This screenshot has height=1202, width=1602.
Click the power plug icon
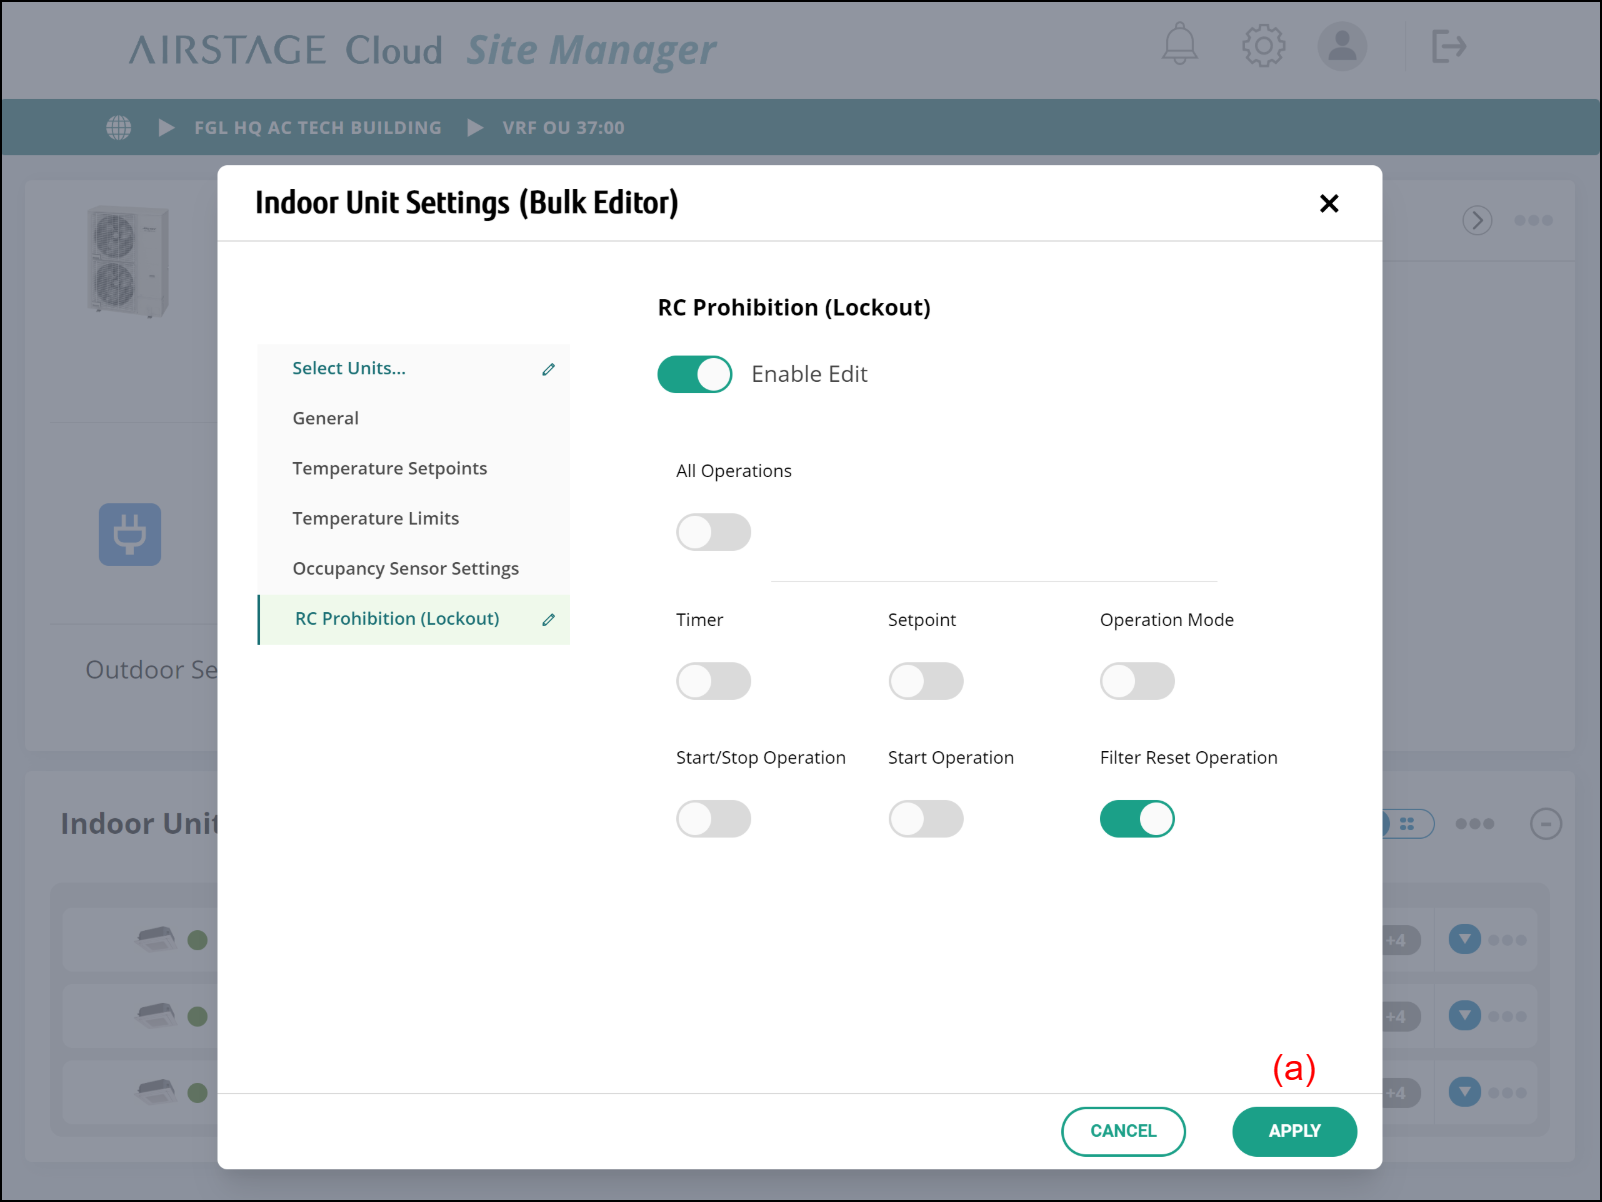point(130,534)
